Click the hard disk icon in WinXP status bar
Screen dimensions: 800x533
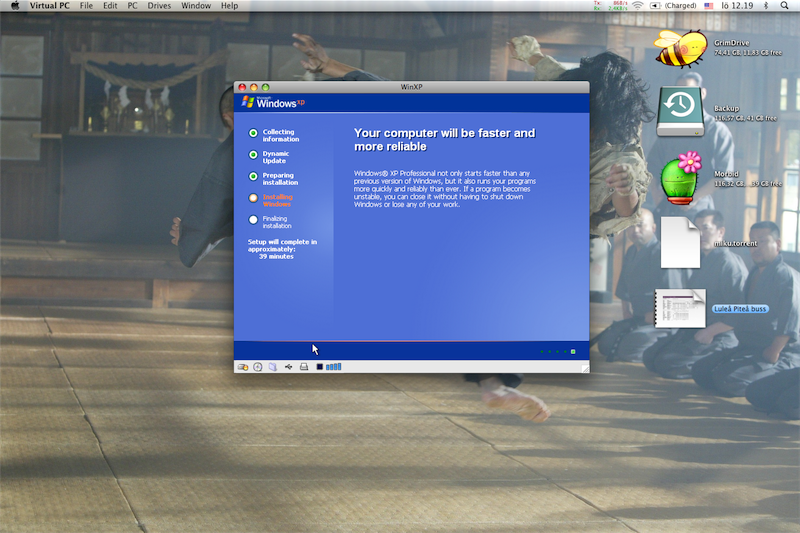click(243, 367)
